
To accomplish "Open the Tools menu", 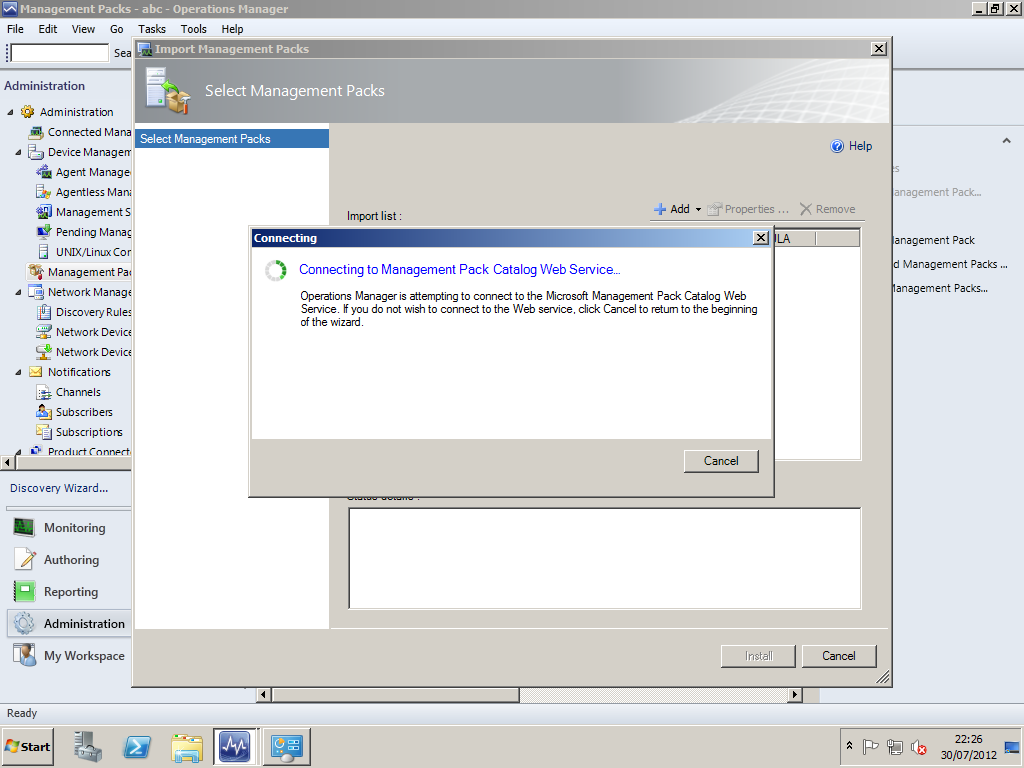I will click(193, 29).
